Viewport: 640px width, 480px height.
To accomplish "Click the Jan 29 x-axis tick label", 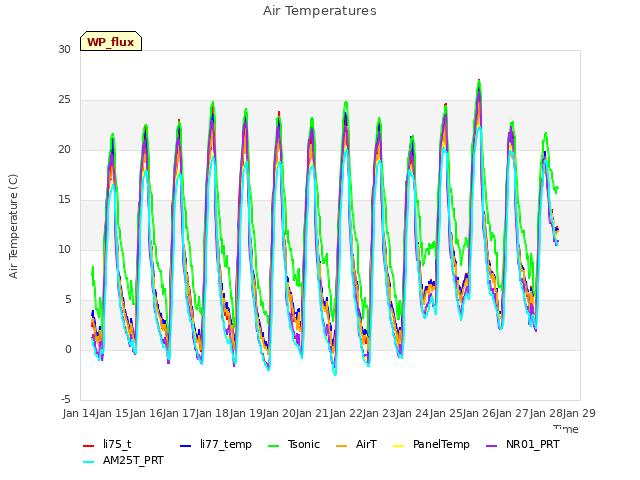I will [579, 413].
